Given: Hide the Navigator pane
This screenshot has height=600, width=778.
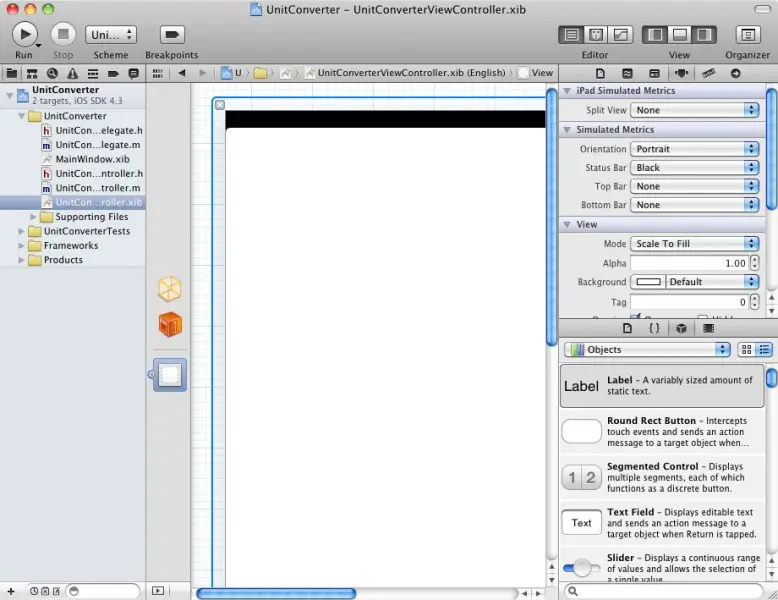Looking at the screenshot, I should point(655,35).
